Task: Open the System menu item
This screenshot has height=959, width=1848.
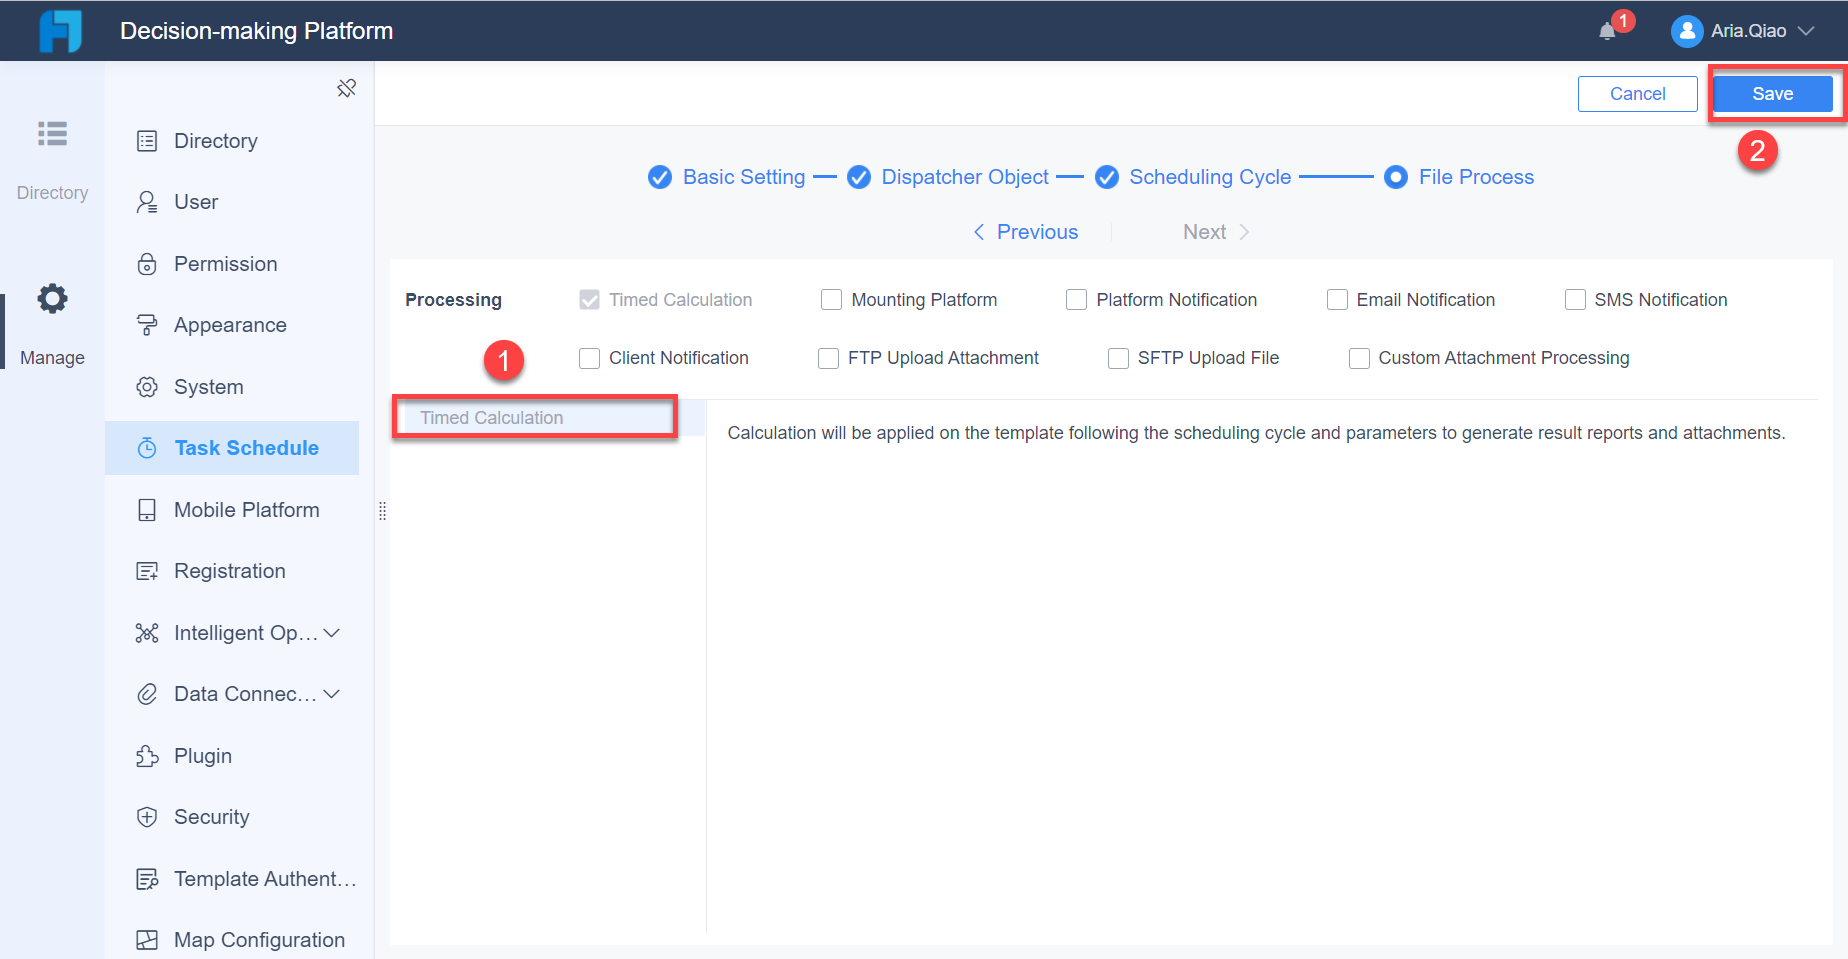Action: click(x=232, y=387)
